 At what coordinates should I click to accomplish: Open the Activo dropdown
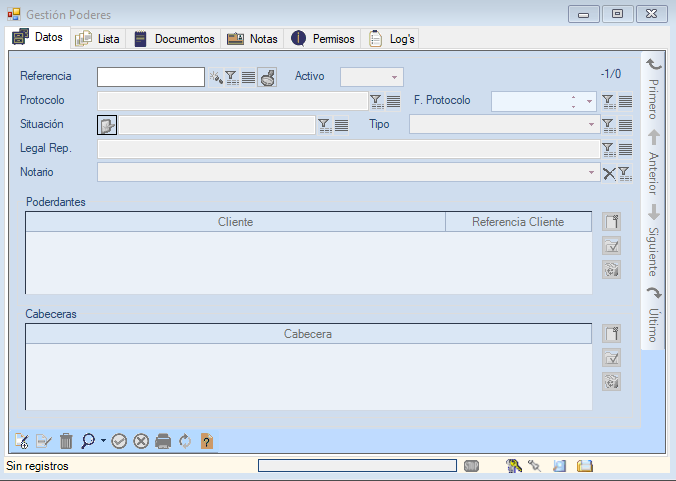click(394, 77)
